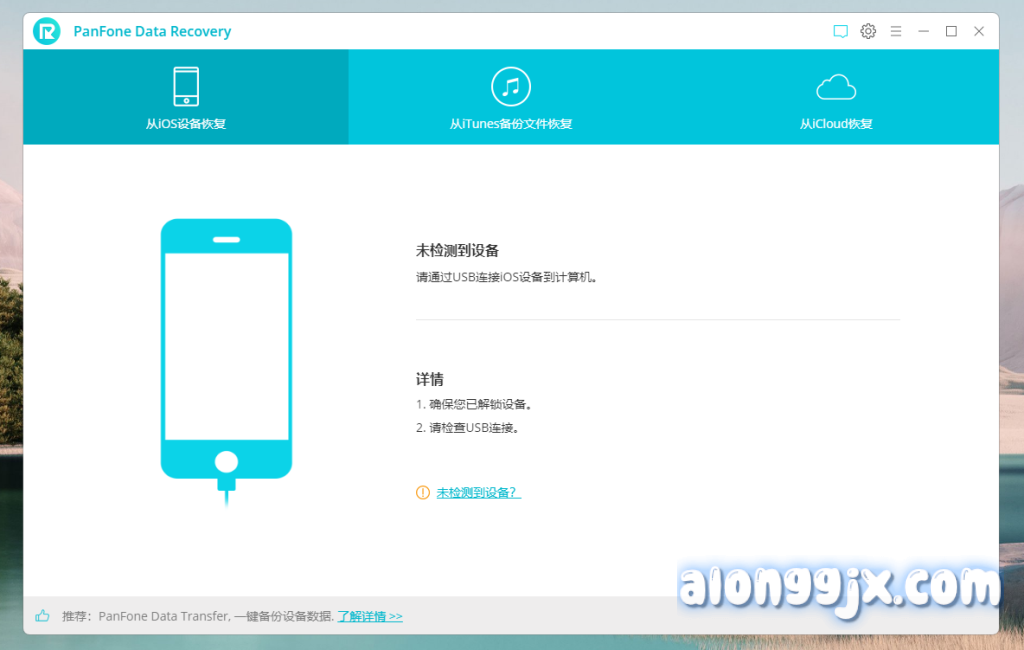Screen dimensions: 1024x650
Task: Click the PanFone Data Recovery title text
Action: 152,31
